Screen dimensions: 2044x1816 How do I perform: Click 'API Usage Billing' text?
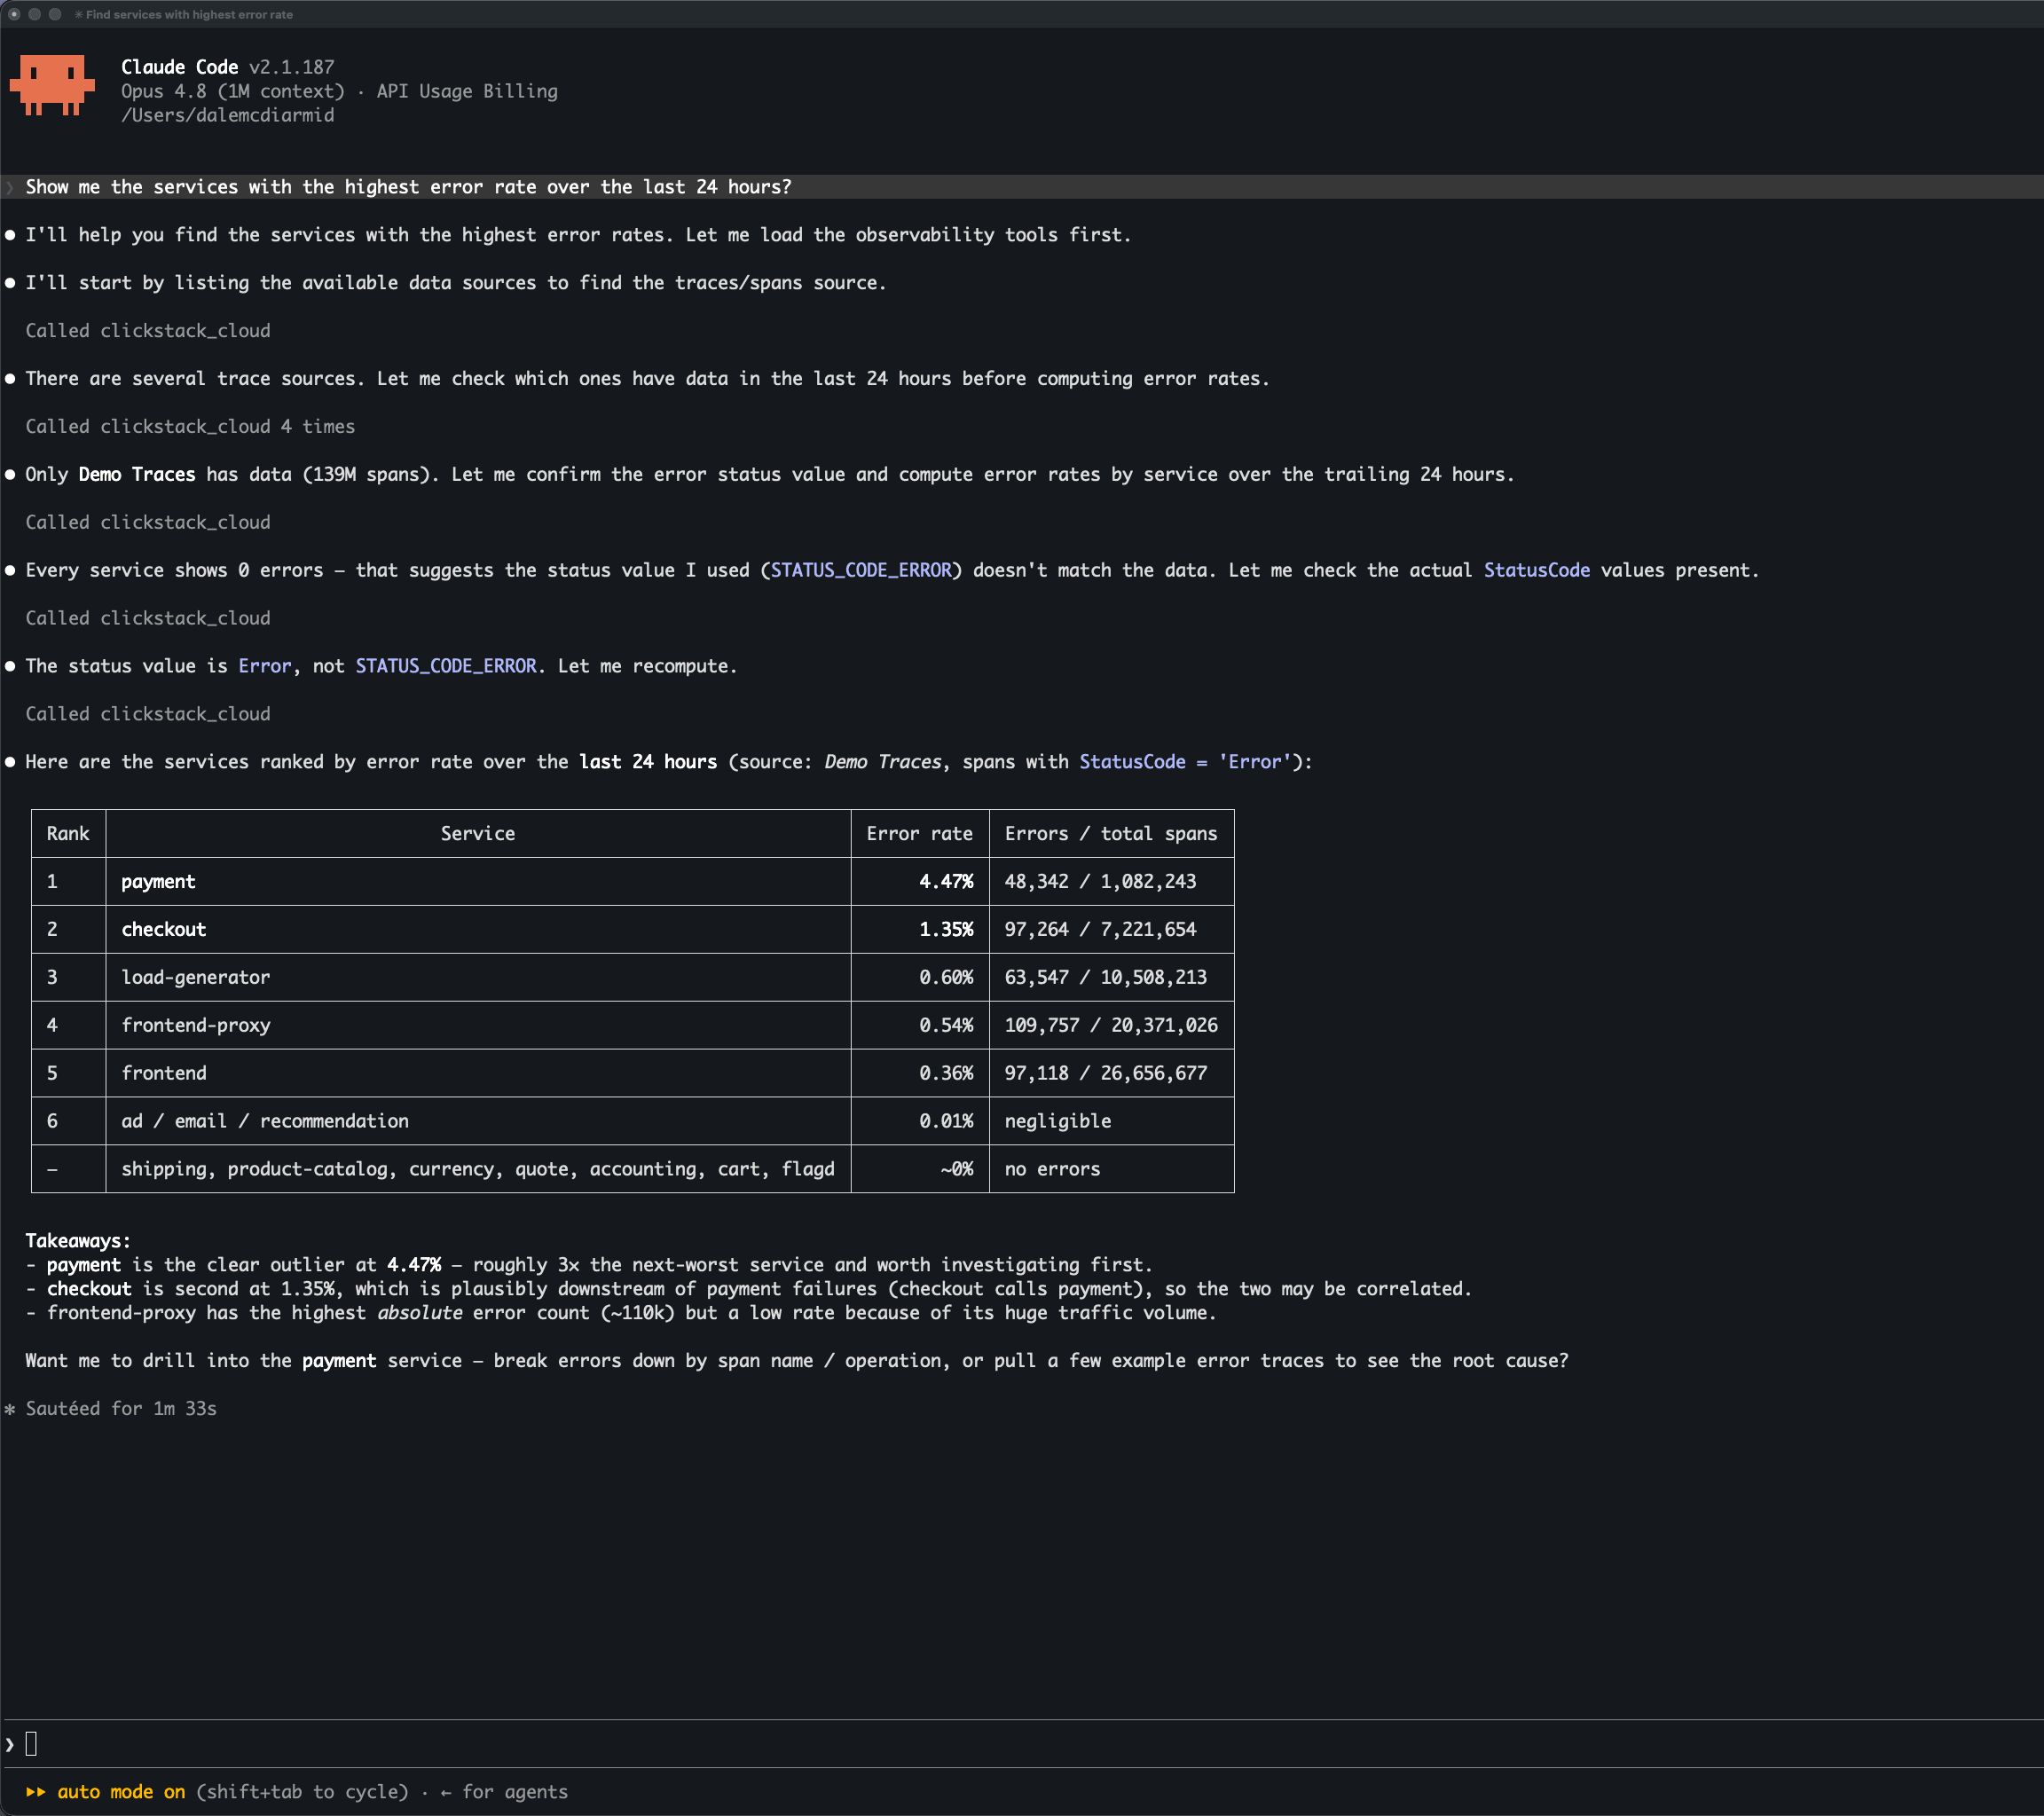click(467, 91)
